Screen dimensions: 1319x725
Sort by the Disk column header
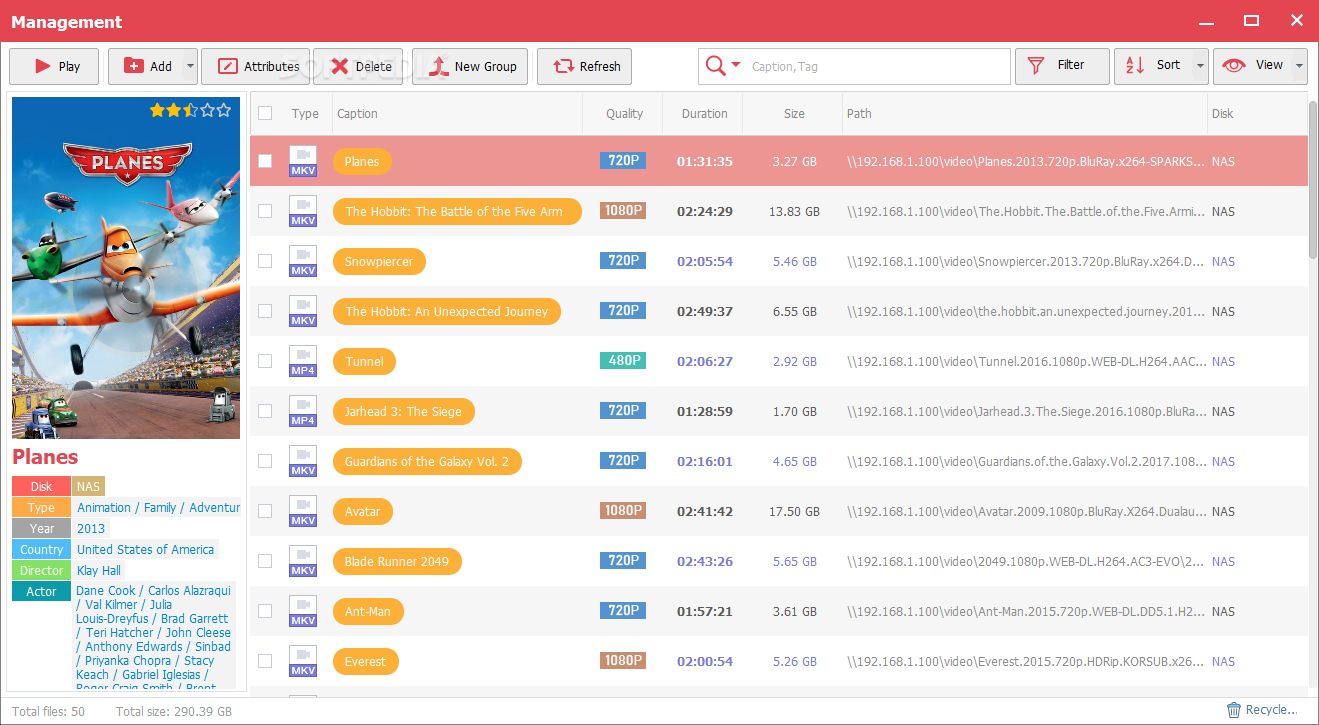1257,113
